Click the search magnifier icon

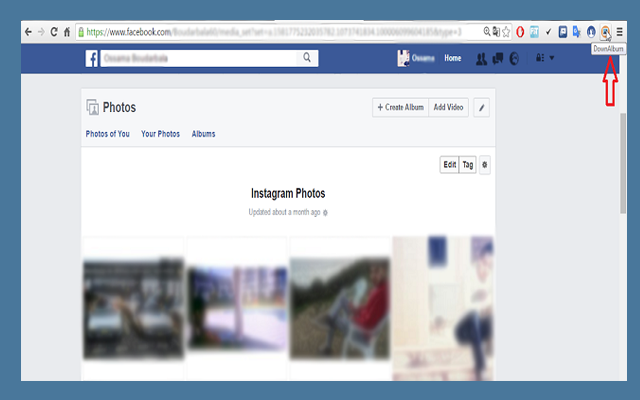pyautogui.click(x=307, y=59)
